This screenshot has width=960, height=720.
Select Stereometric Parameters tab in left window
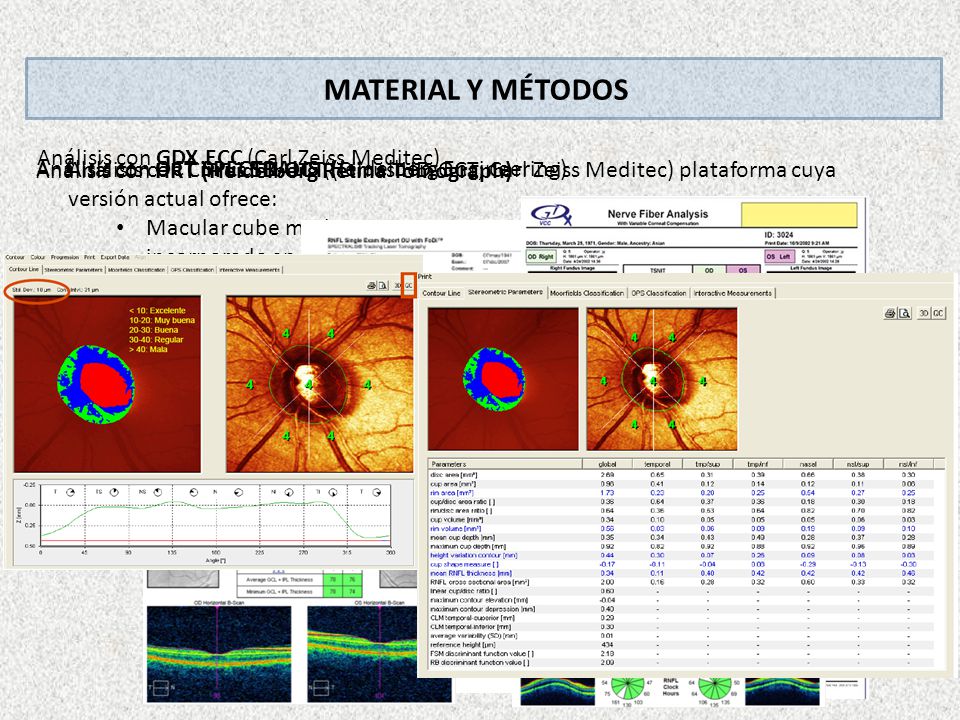(73, 269)
